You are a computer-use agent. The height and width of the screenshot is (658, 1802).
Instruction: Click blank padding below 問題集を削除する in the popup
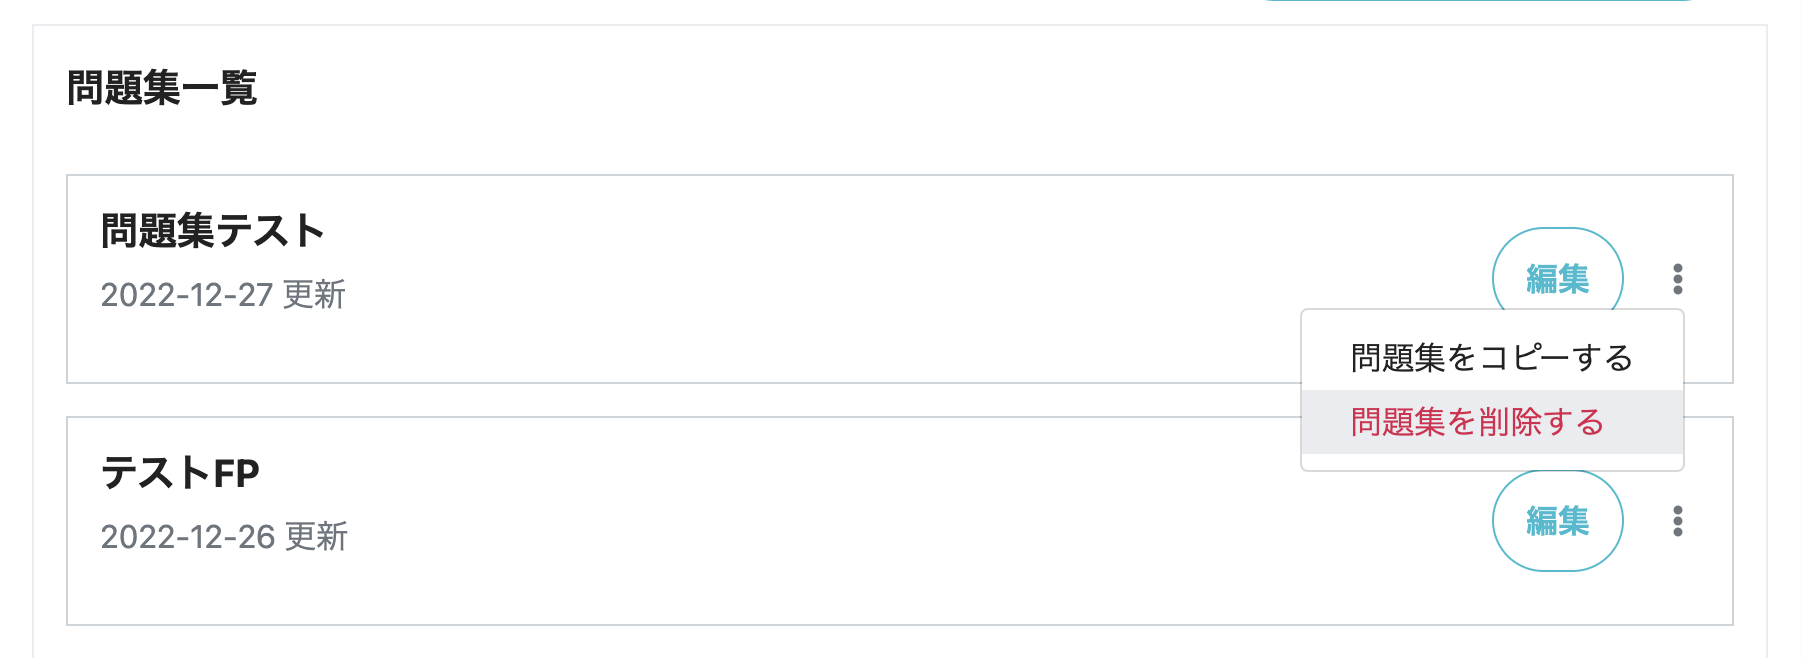[1492, 462]
